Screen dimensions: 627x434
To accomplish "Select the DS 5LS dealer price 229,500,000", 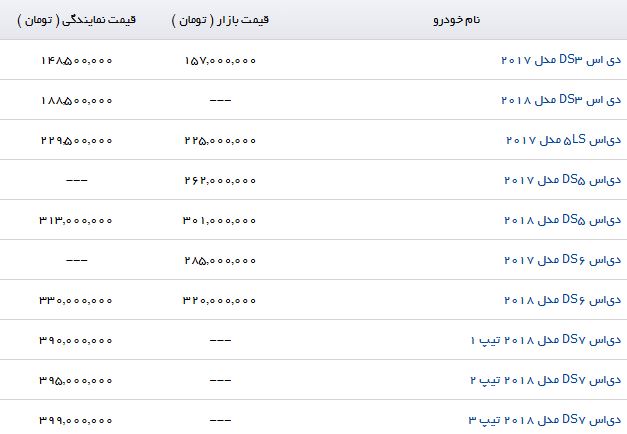I will click(x=77, y=141).
